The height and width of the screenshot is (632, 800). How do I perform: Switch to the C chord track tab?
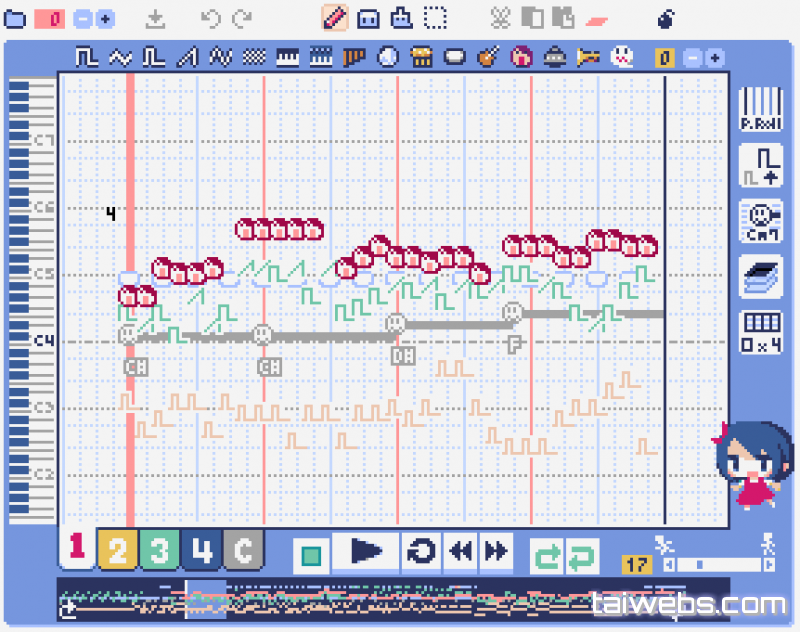[243, 551]
